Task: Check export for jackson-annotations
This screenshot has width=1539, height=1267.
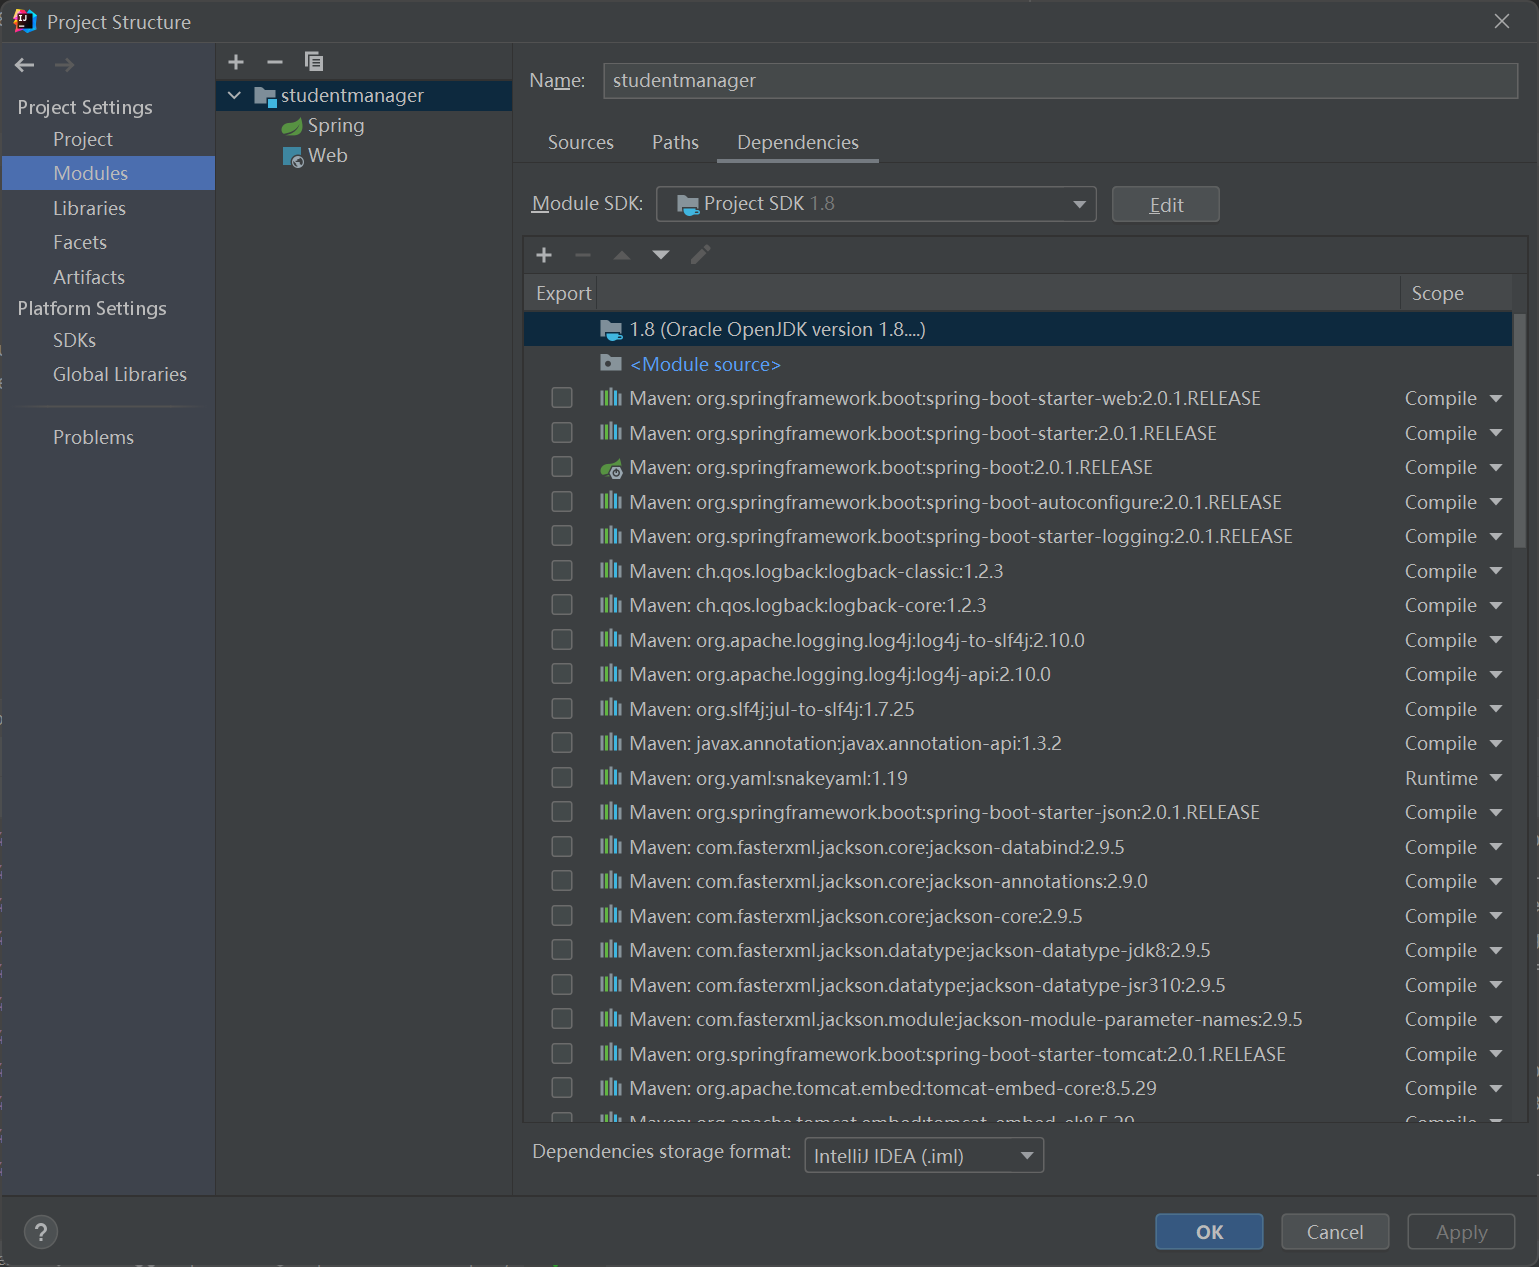Action: (562, 881)
